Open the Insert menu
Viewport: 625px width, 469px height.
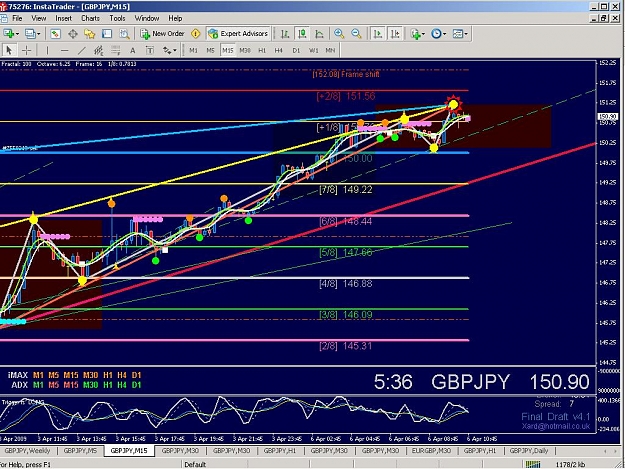pyautogui.click(x=63, y=18)
